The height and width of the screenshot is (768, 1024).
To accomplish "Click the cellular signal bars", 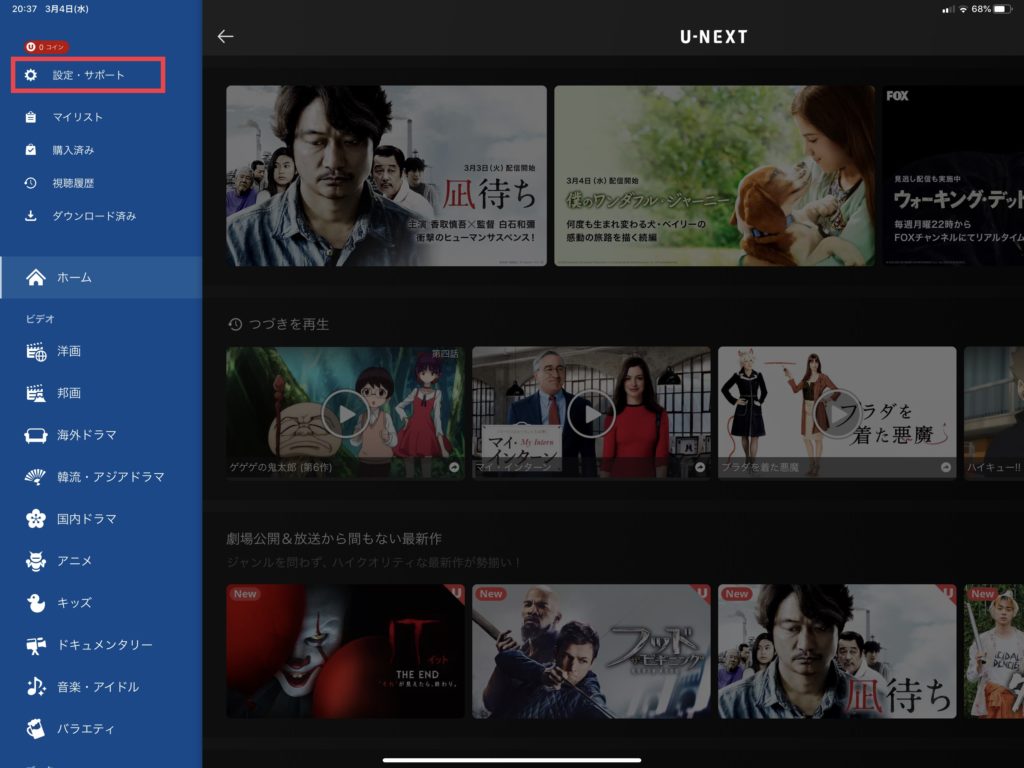I will (948, 9).
